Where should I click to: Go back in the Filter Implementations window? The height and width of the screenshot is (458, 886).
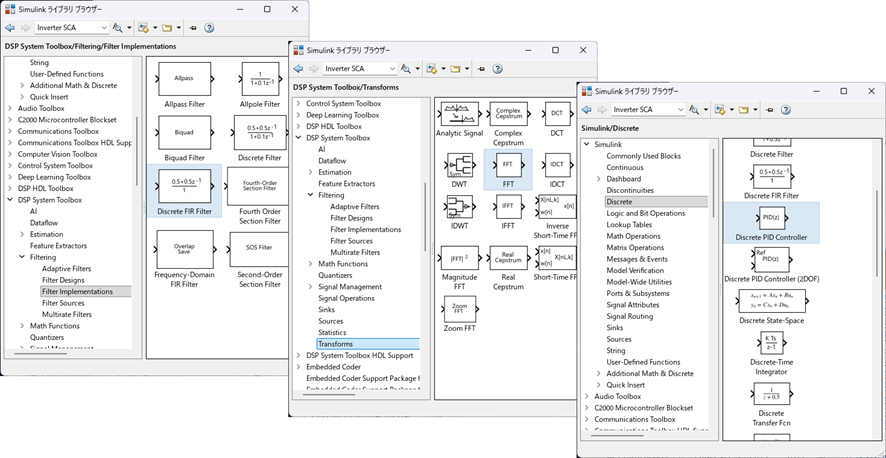pyautogui.click(x=8, y=28)
